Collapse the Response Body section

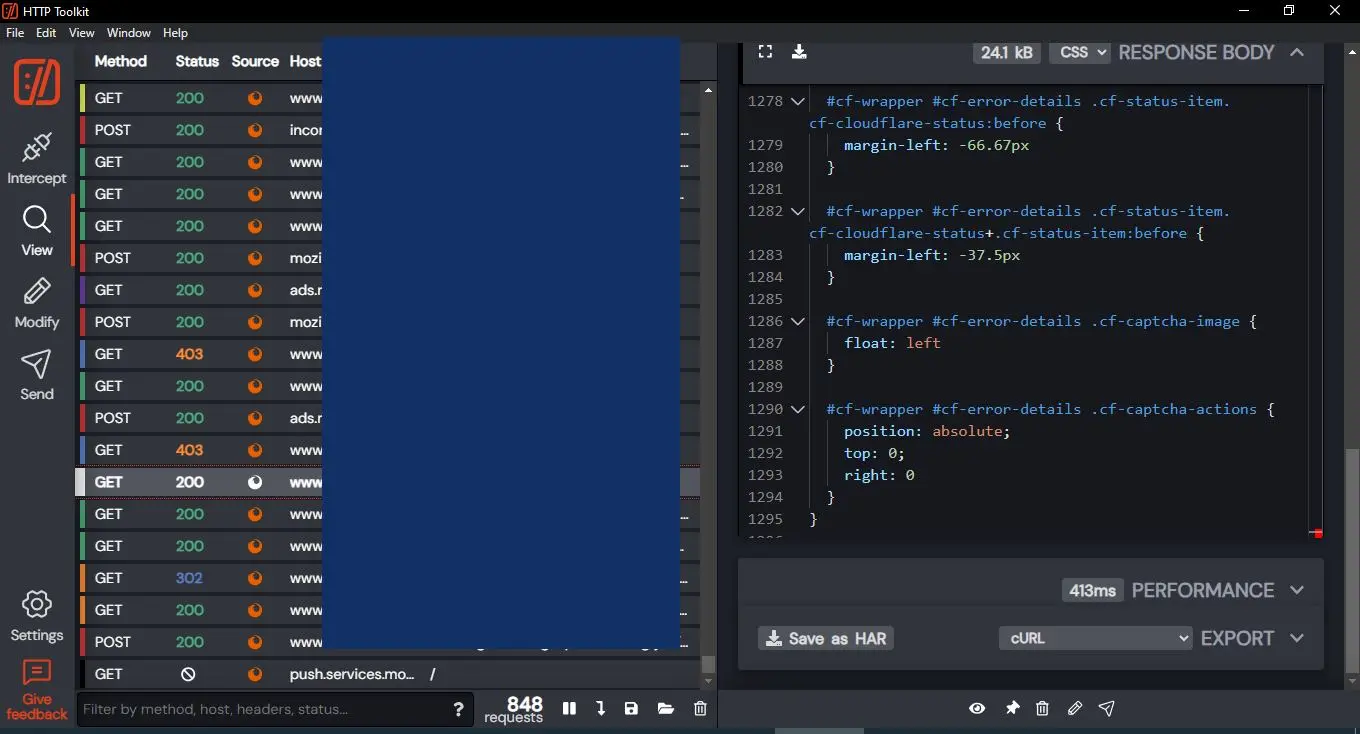pos(1297,52)
